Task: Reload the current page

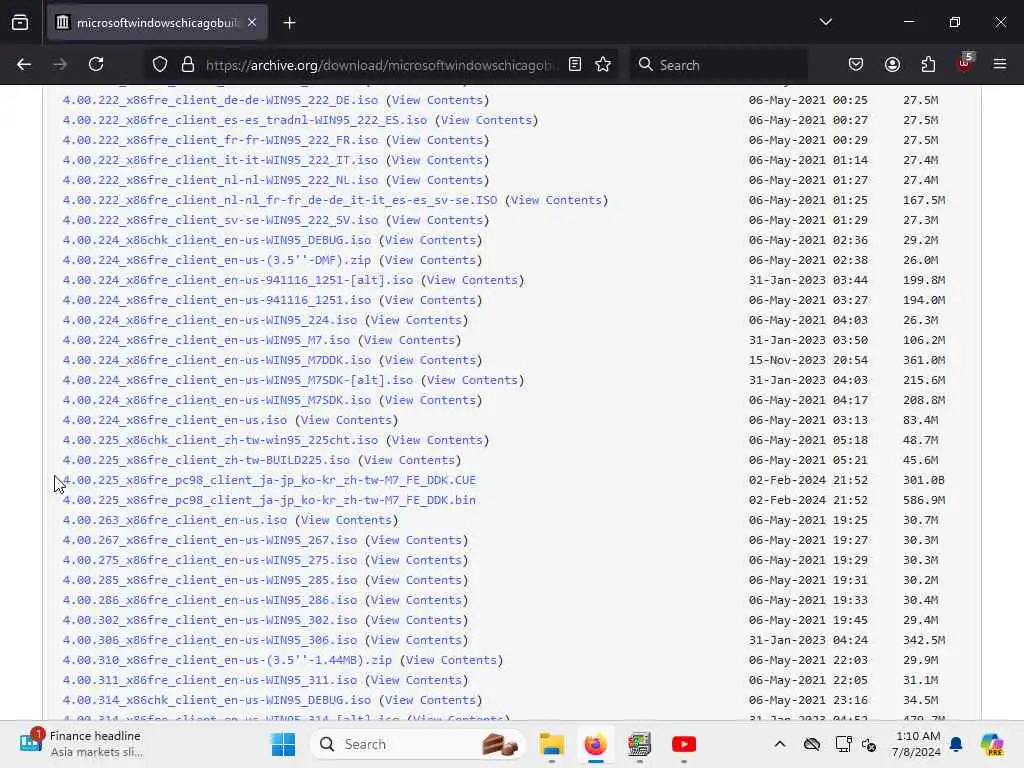Action: tap(96, 65)
